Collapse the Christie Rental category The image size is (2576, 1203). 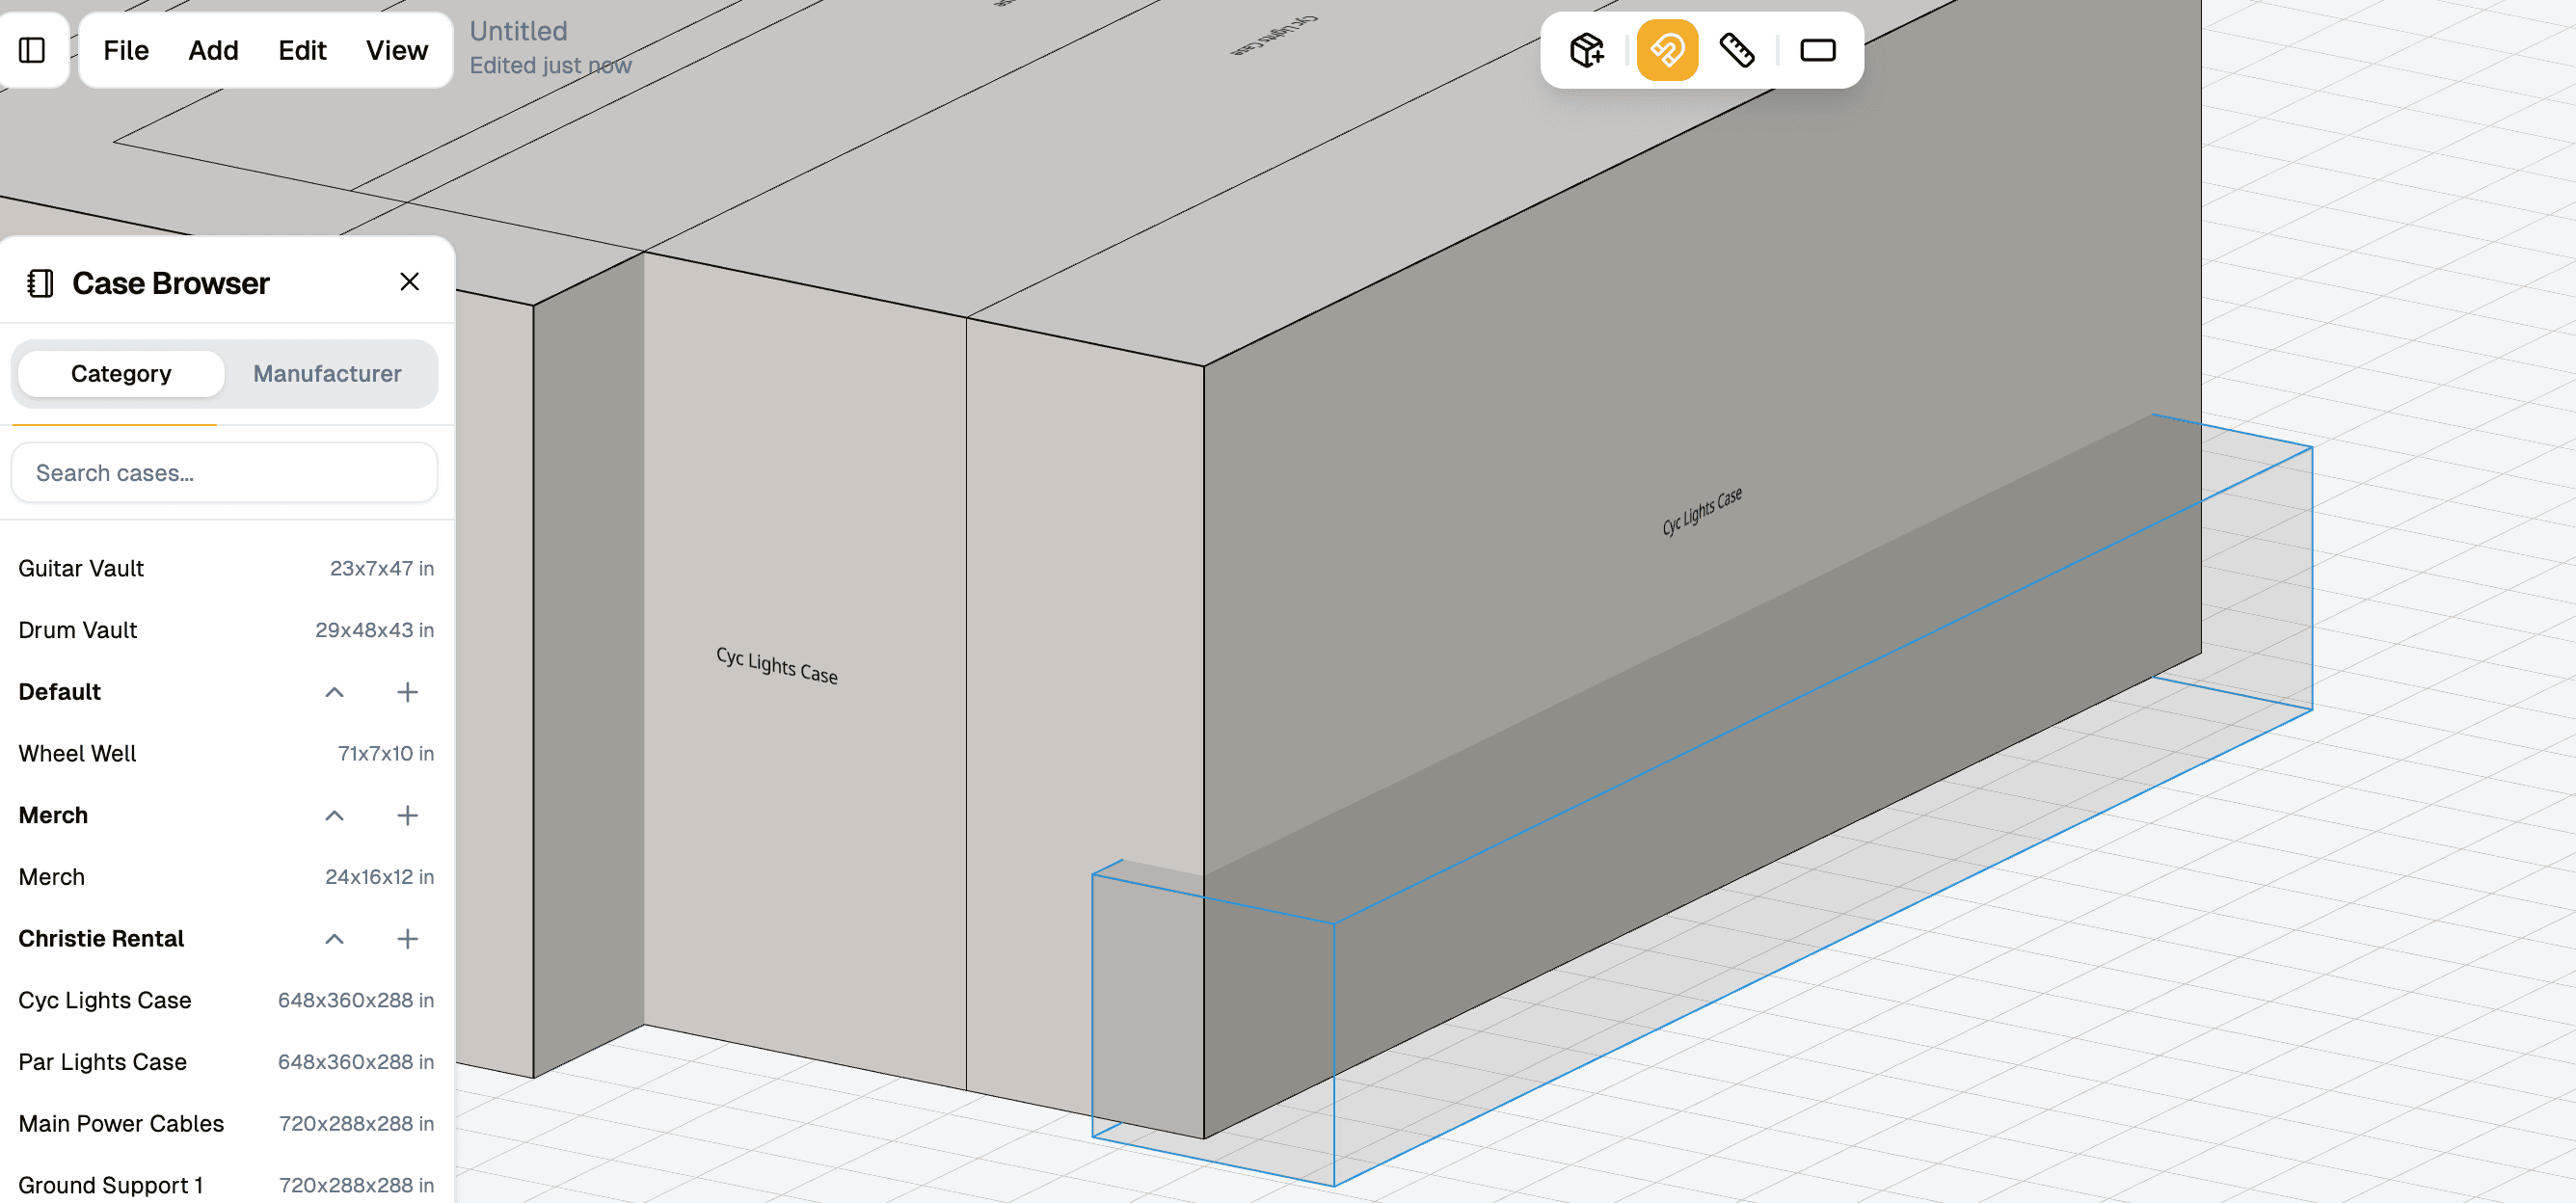pyautogui.click(x=334, y=938)
